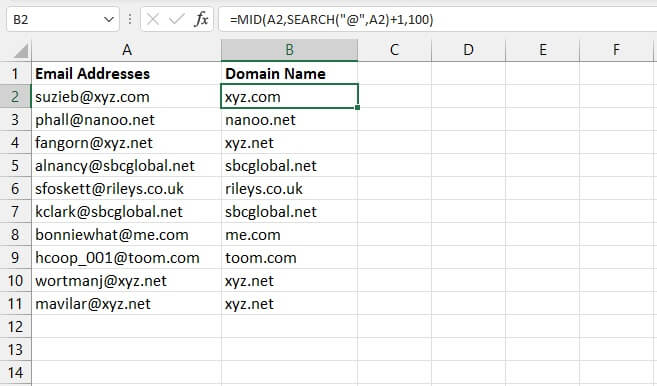The image size is (657, 386).
Task: Click the Insert Function fx icon
Action: tap(202, 19)
